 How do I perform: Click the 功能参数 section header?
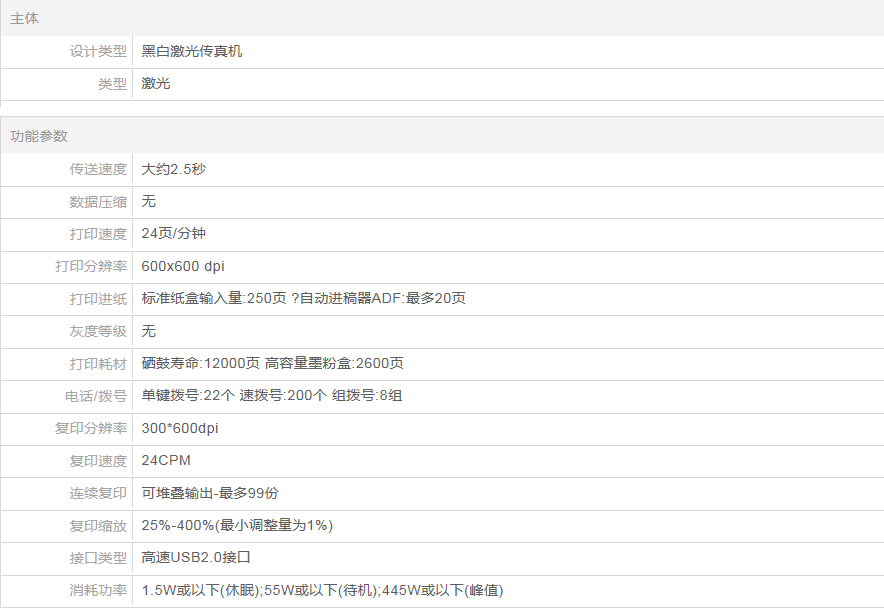coord(39,136)
